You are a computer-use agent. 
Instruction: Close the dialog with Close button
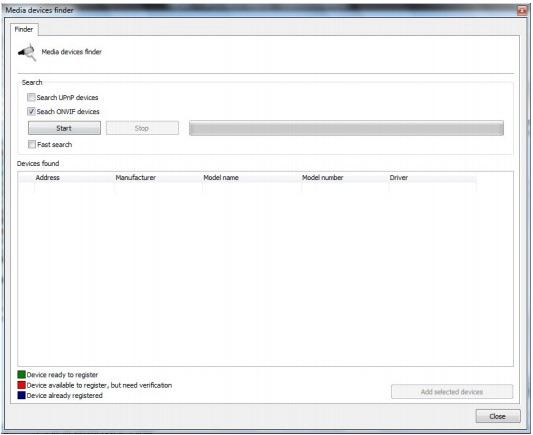[498, 416]
